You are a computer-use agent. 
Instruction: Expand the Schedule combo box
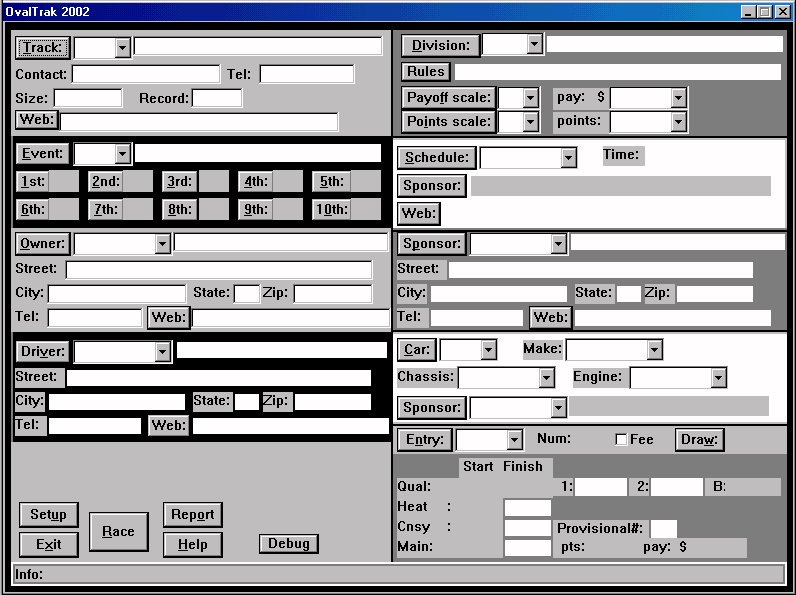pyautogui.click(x=568, y=158)
